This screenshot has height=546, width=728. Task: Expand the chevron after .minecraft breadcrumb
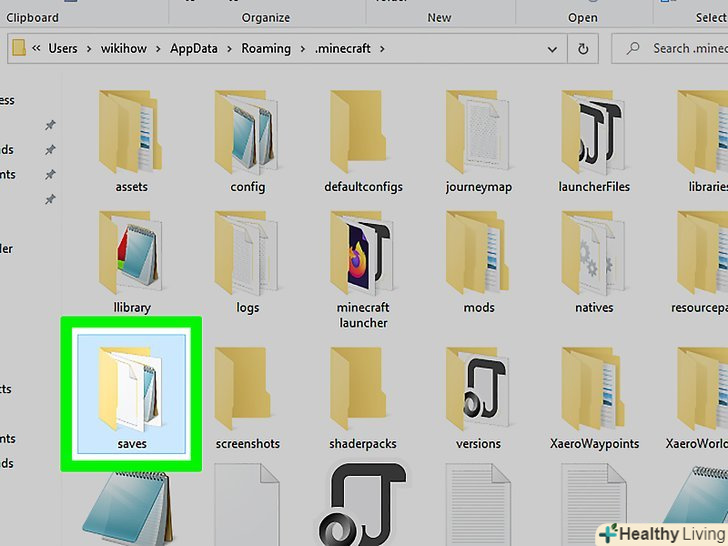[382, 49]
